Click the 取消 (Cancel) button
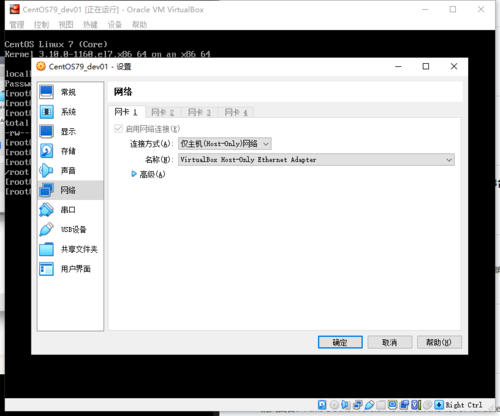This screenshot has width=500, height=416. (x=390, y=342)
